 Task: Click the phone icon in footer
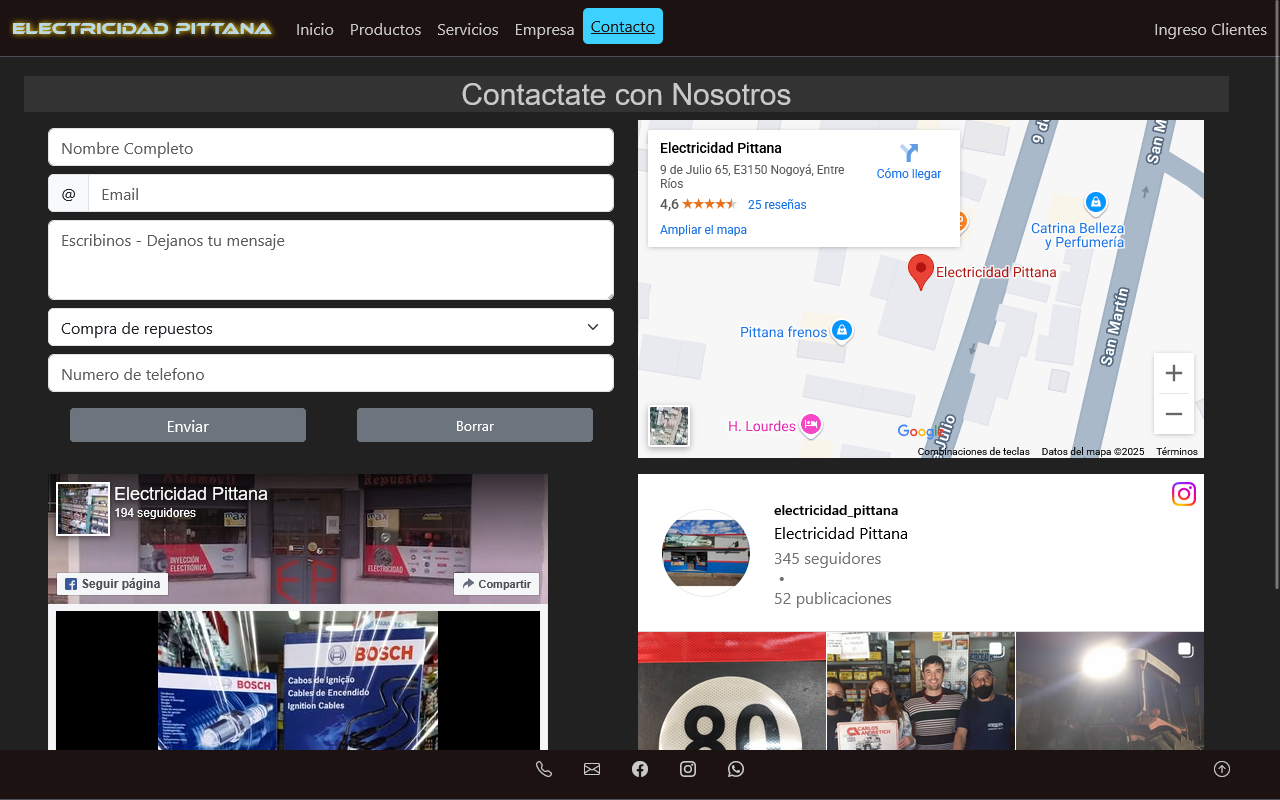[x=544, y=769]
